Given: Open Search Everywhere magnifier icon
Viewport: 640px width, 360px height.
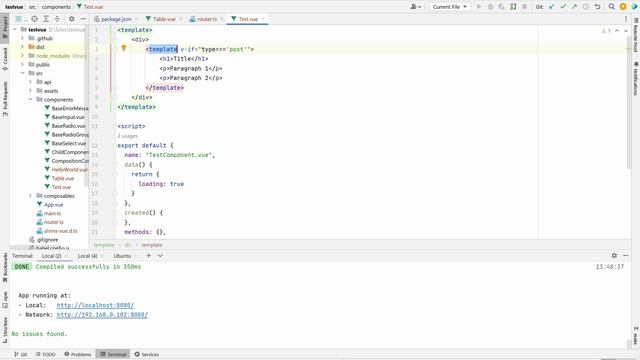Looking at the screenshot, I should pos(611,7).
